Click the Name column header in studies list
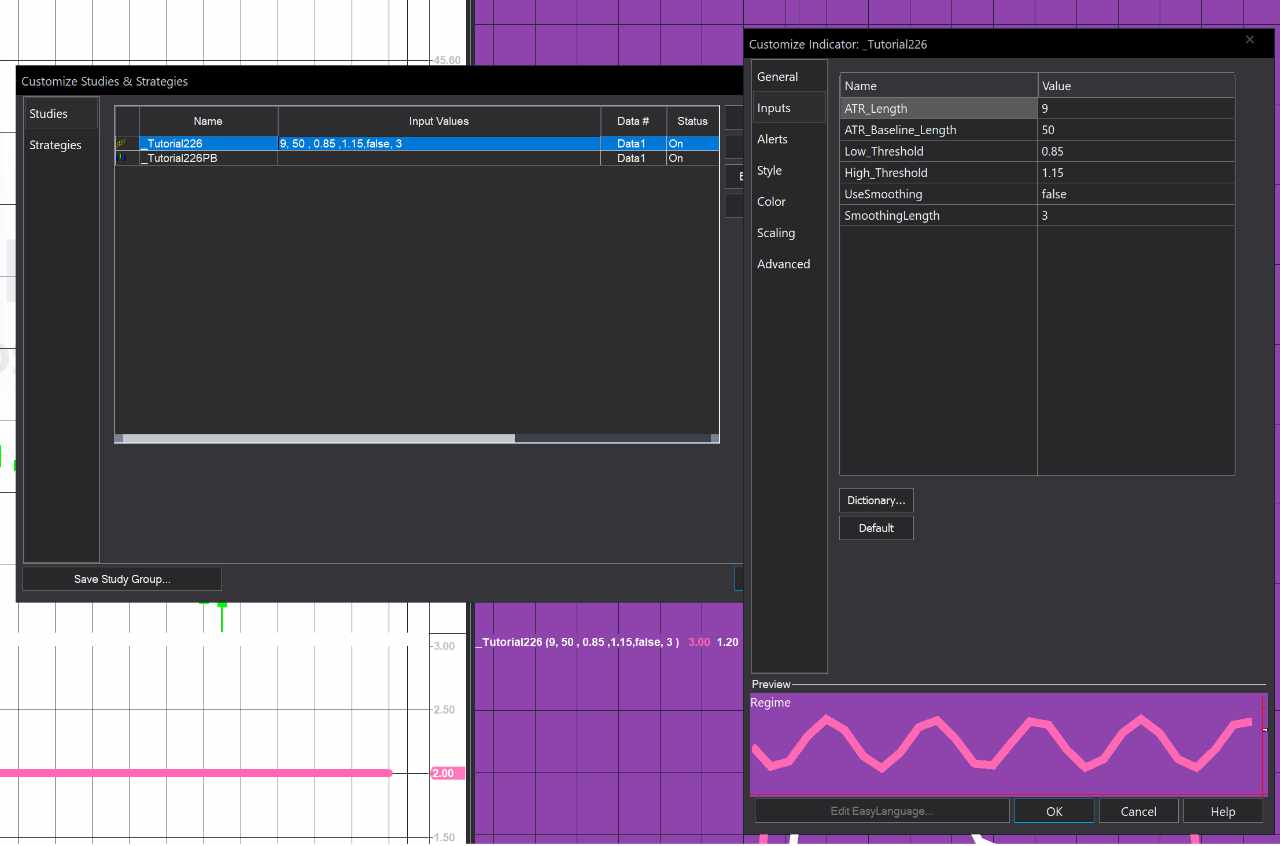This screenshot has height=846, width=1280. pos(208,121)
